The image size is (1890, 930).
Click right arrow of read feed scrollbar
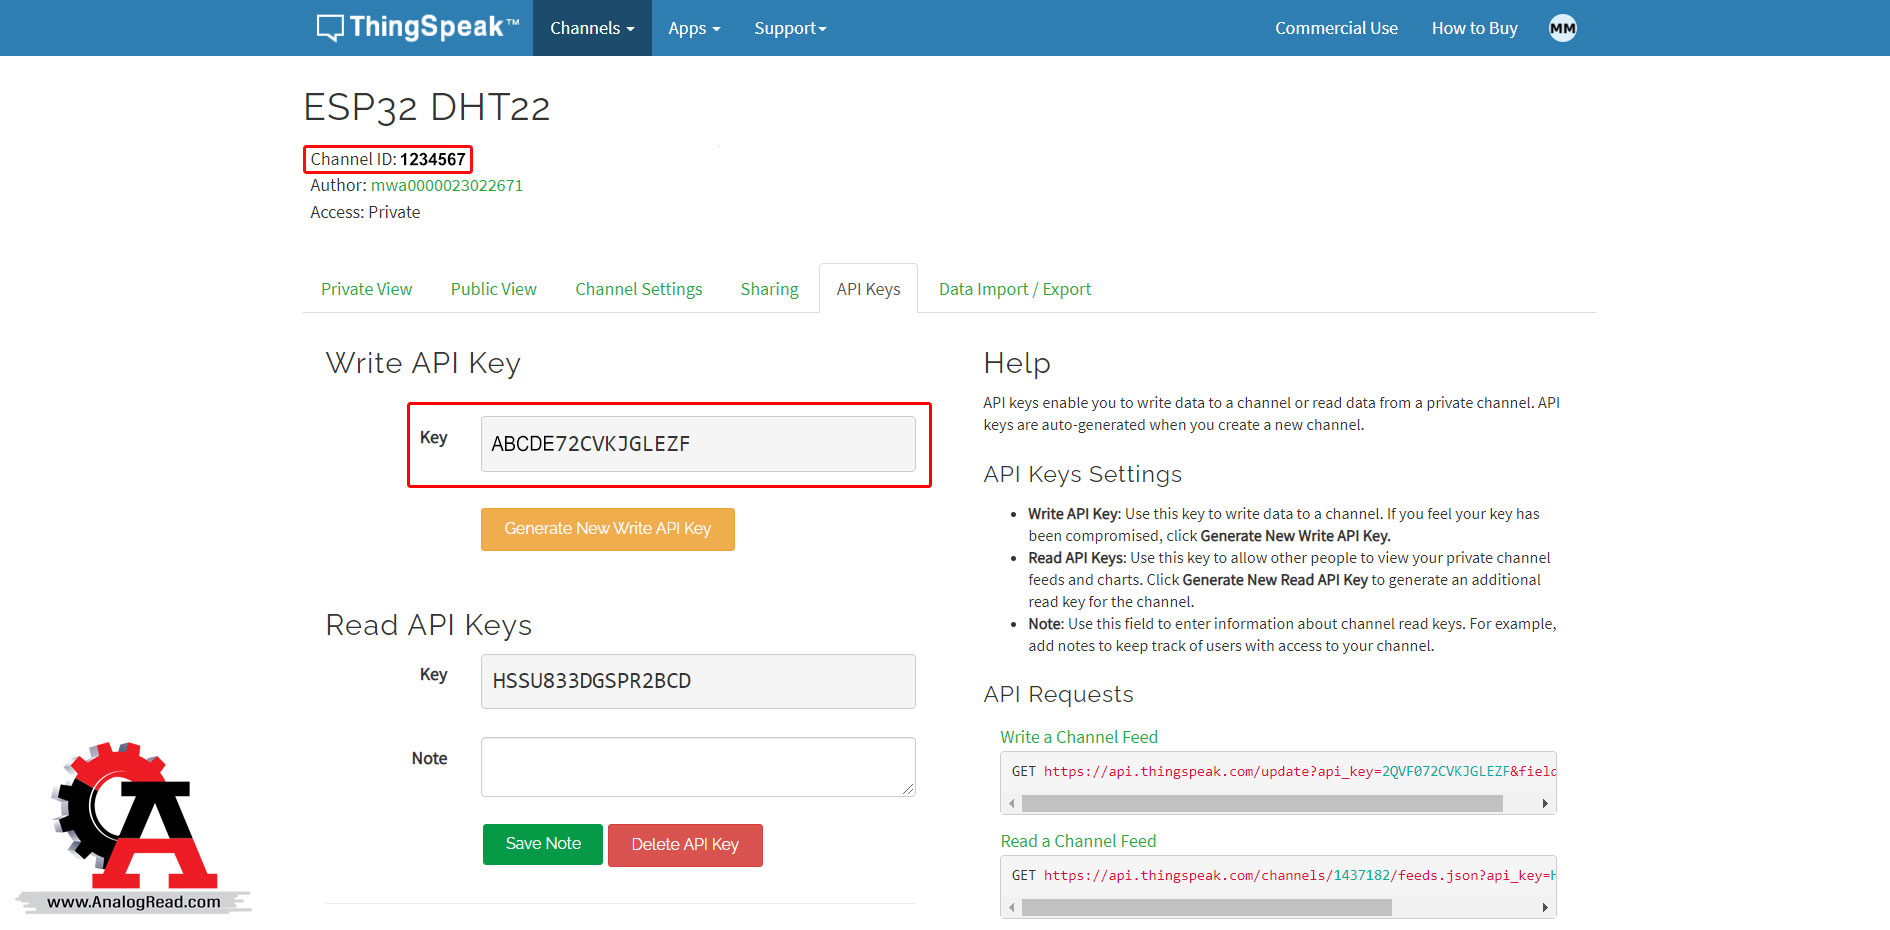pos(1545,907)
